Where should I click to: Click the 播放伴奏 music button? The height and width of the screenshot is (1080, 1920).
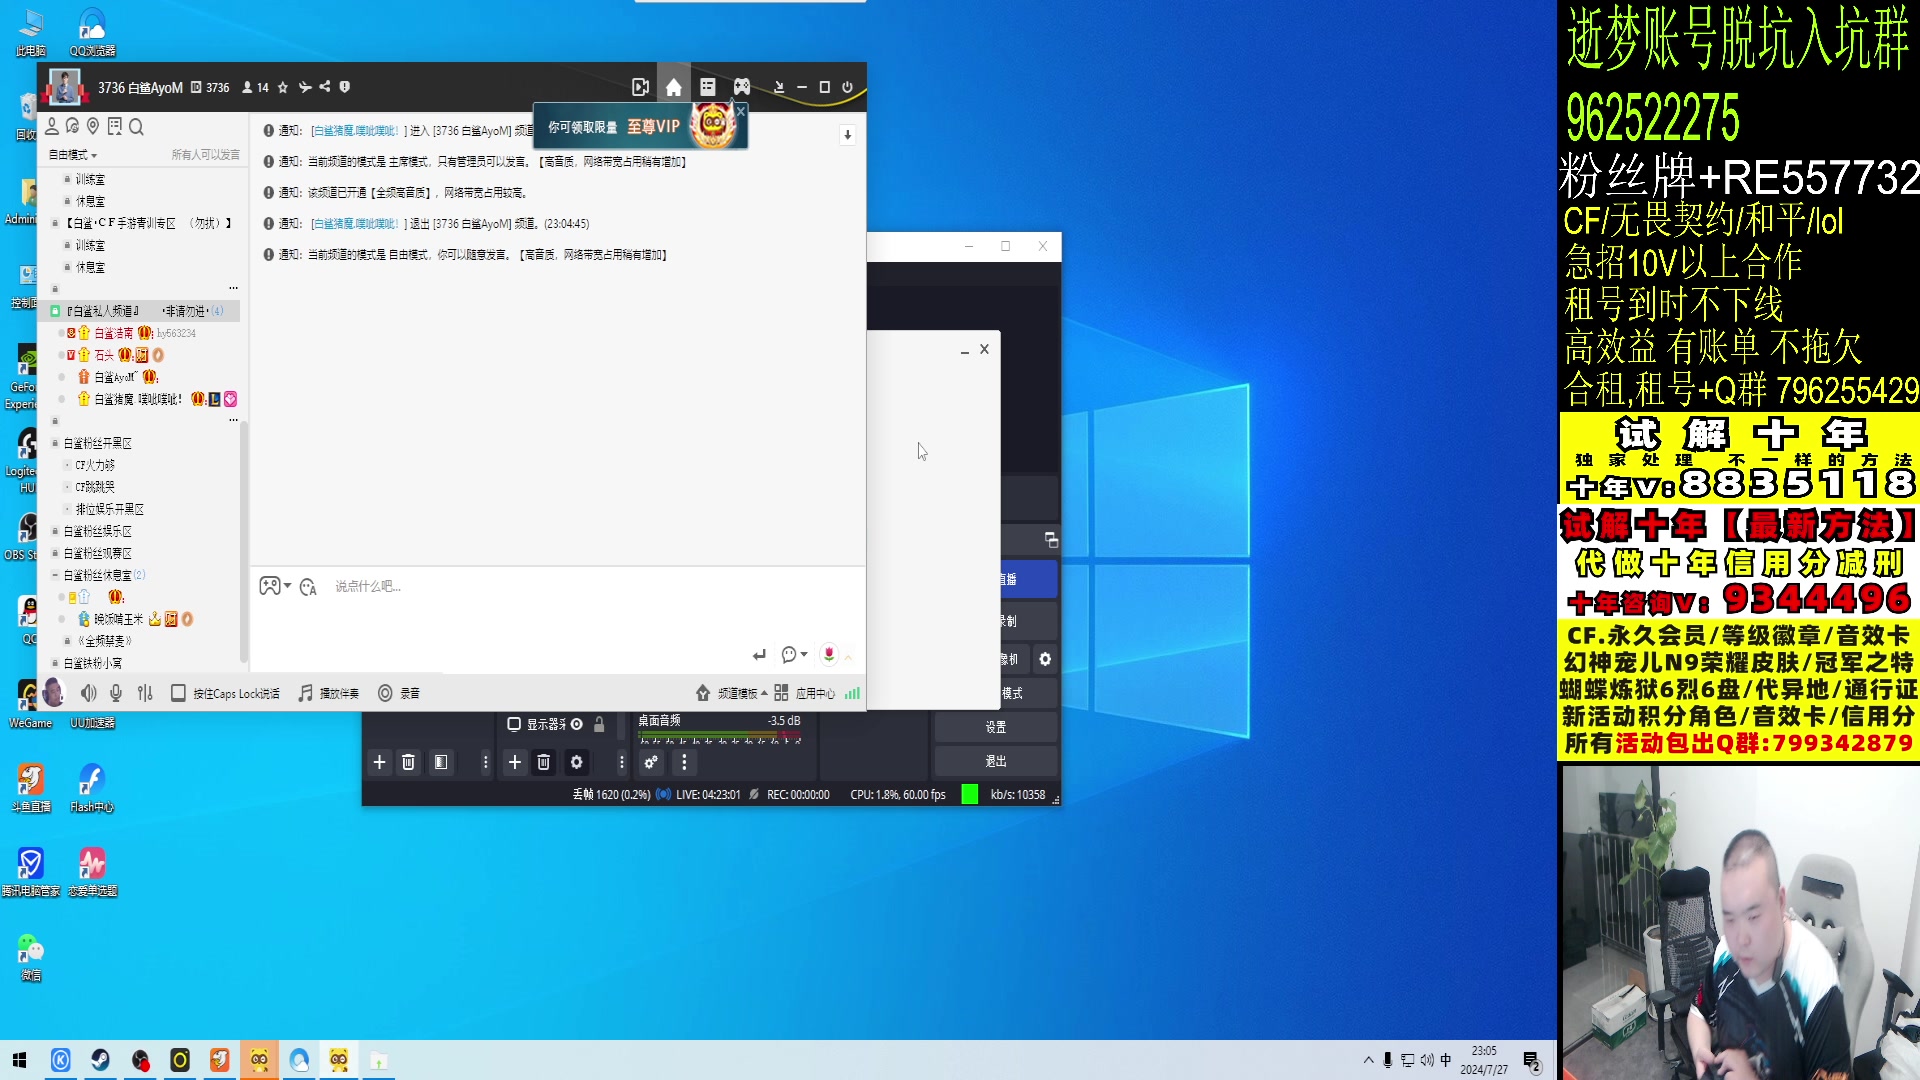click(328, 693)
